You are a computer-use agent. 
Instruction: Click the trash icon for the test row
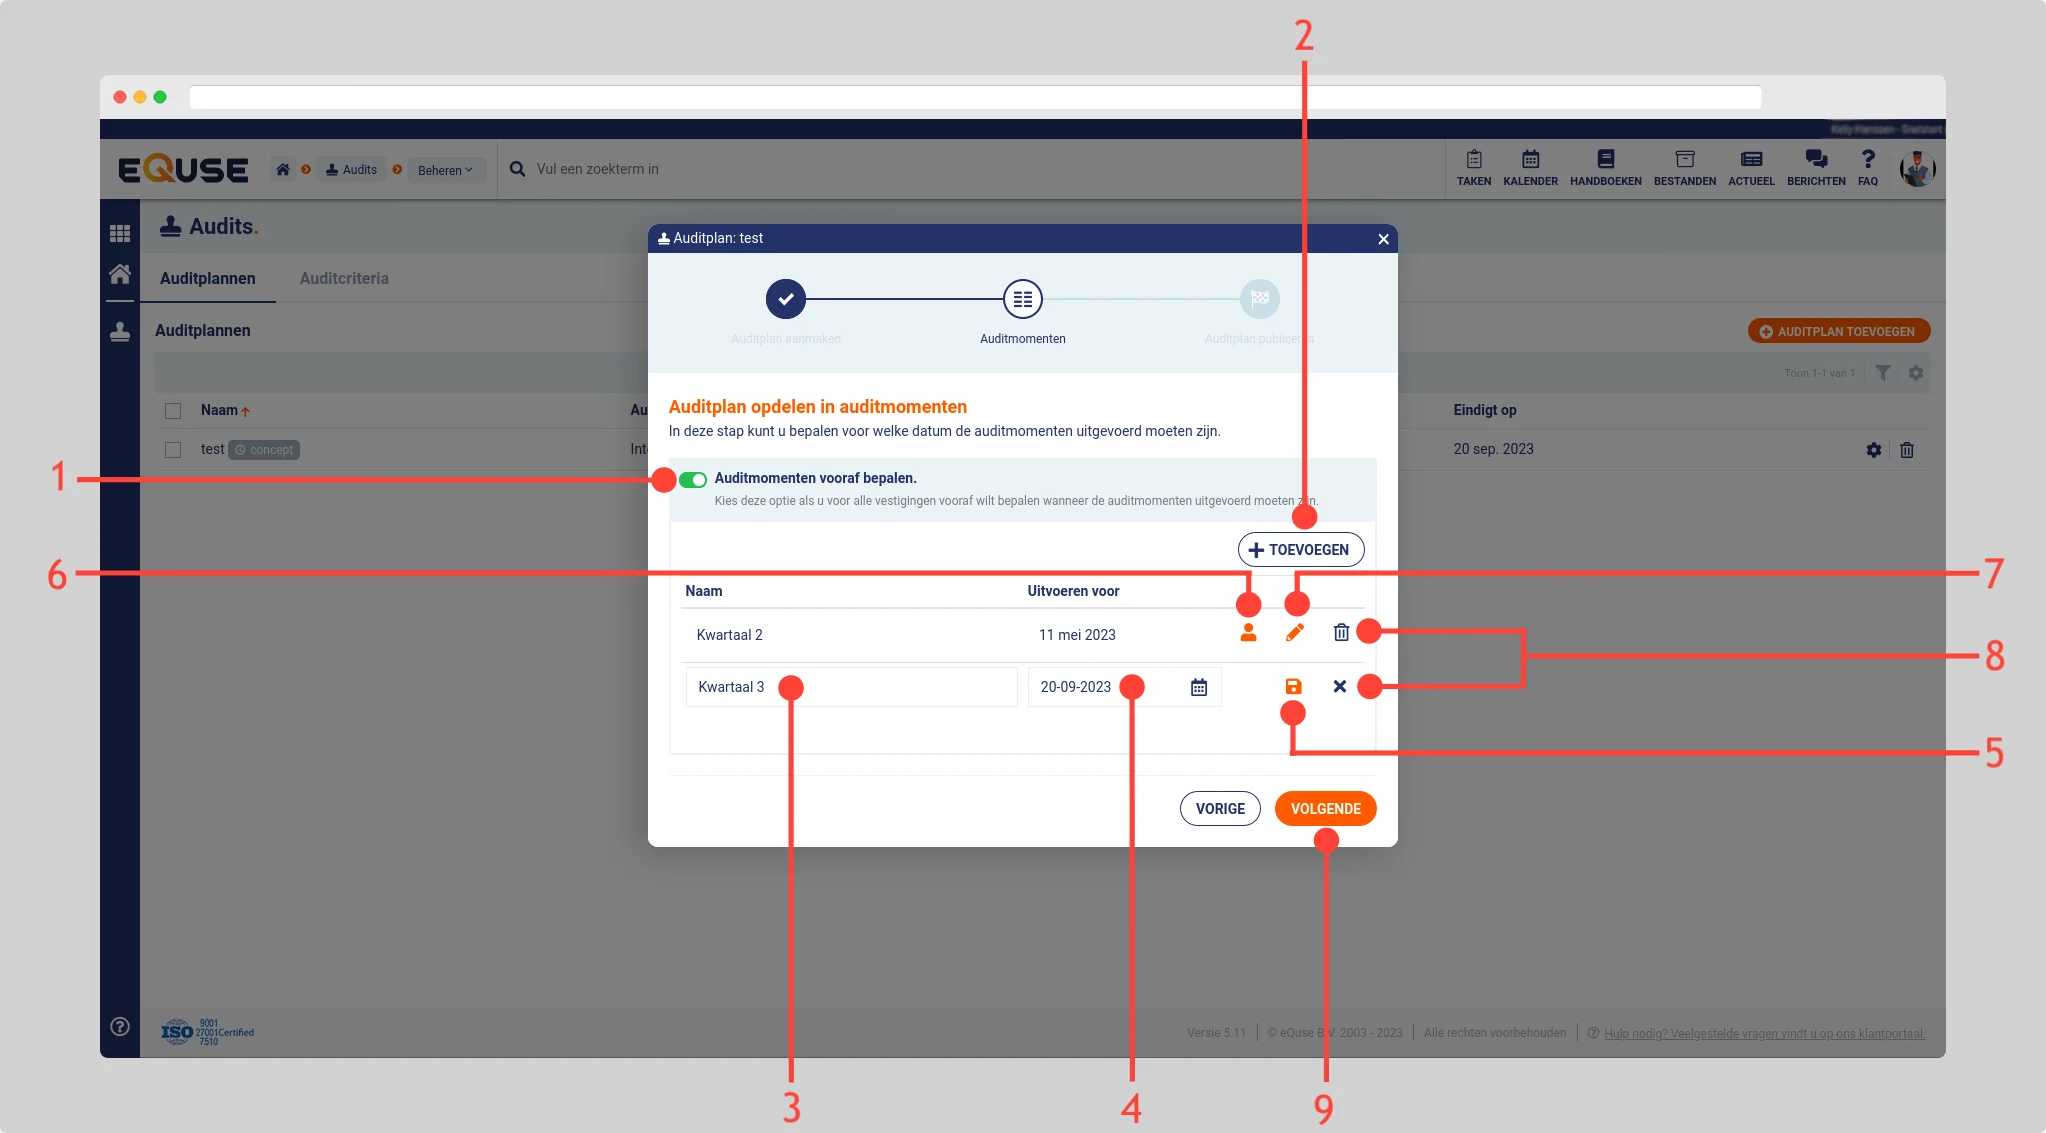click(x=1907, y=450)
